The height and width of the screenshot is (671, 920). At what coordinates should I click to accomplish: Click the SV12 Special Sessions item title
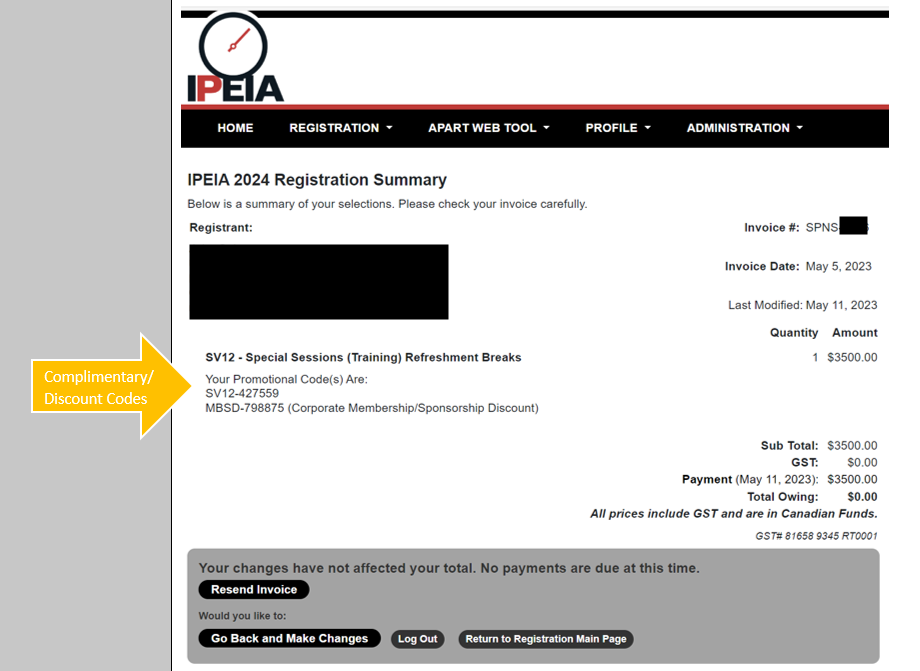363,357
